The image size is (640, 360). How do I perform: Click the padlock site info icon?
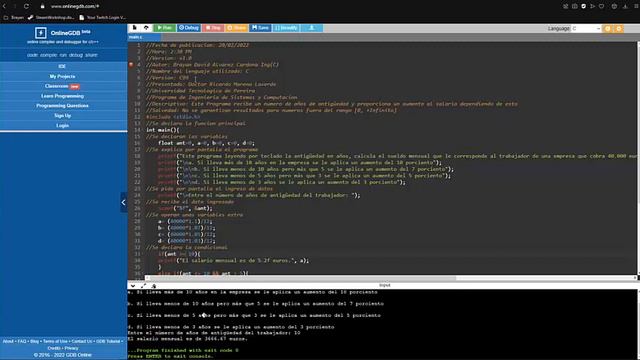[42, 6]
